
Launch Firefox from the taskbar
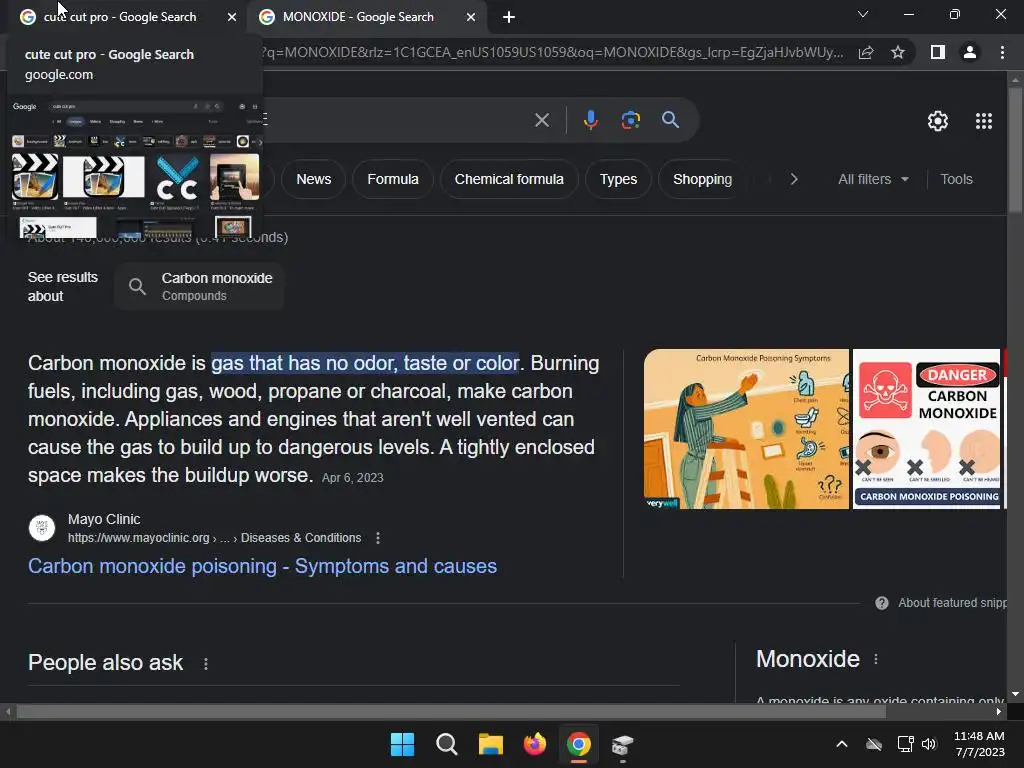pos(535,744)
